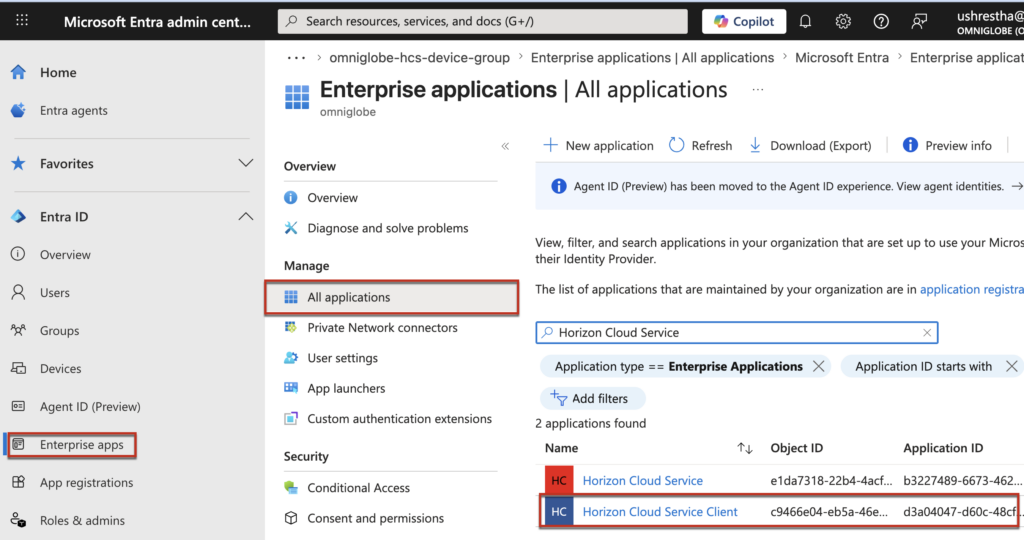Viewport: 1024px width, 540px height.
Task: Clear the Horizon Cloud Service search text
Action: (x=927, y=332)
